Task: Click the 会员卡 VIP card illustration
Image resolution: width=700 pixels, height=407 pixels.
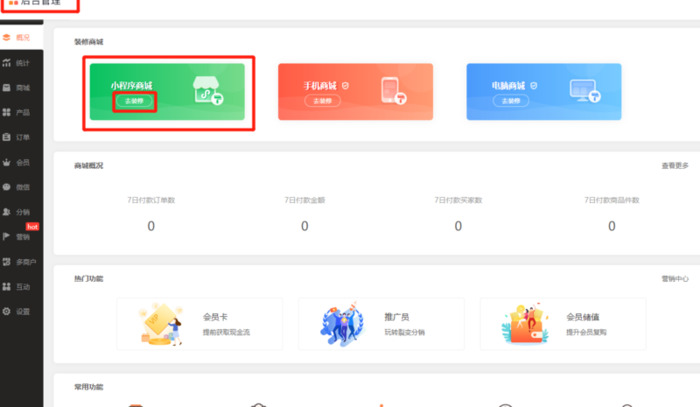Action: (161, 324)
